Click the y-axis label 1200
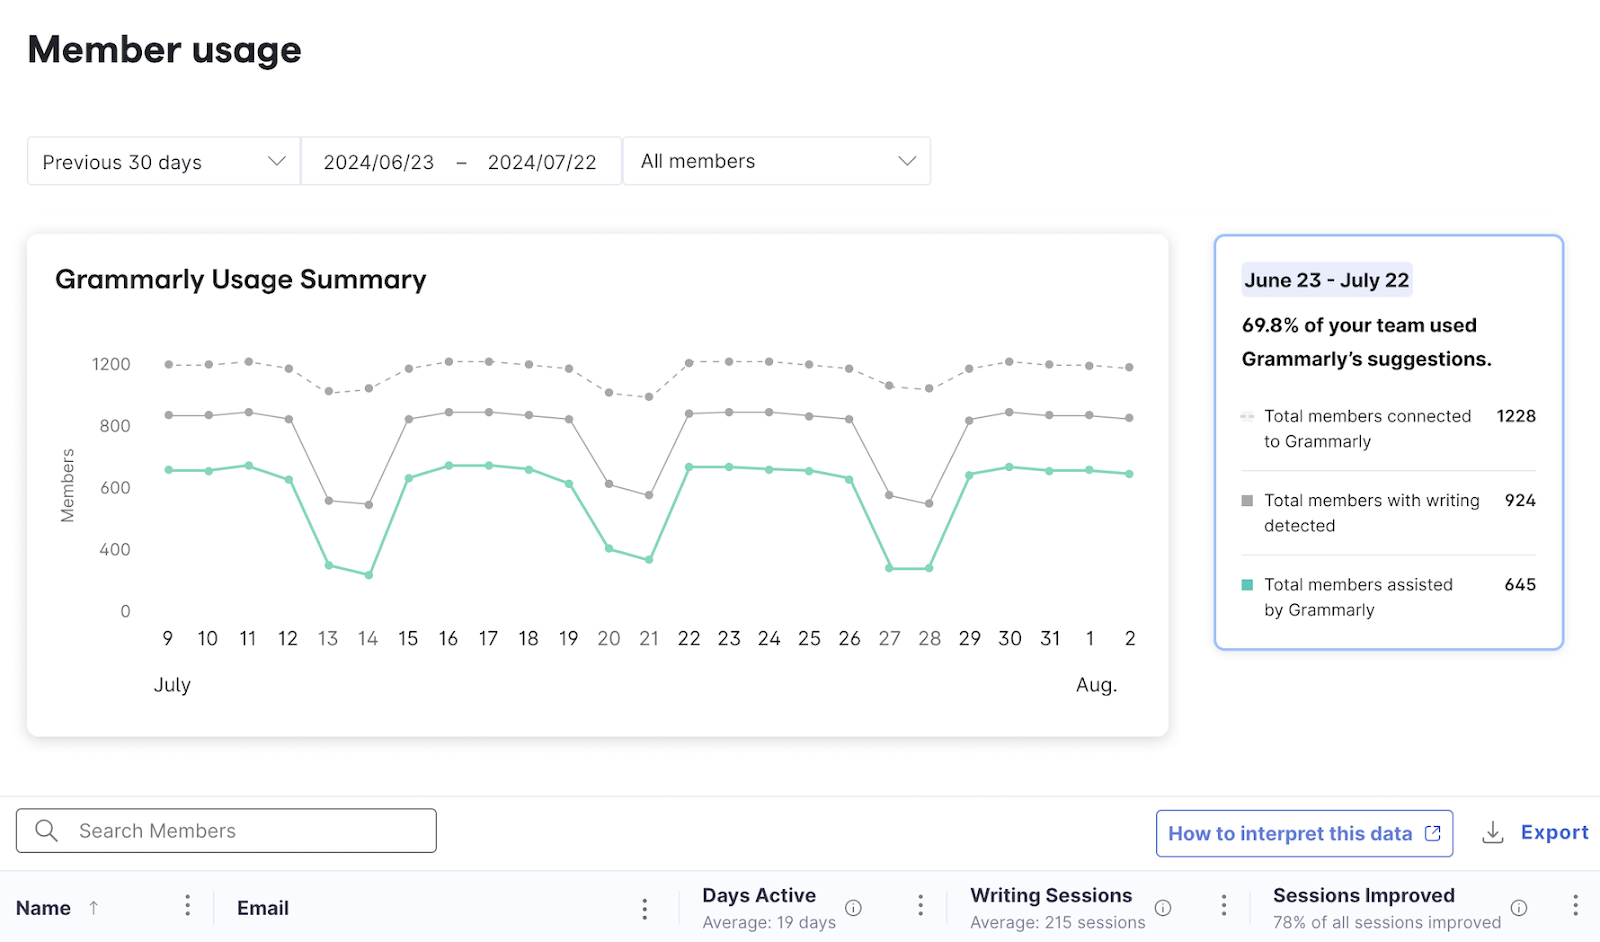 (111, 364)
